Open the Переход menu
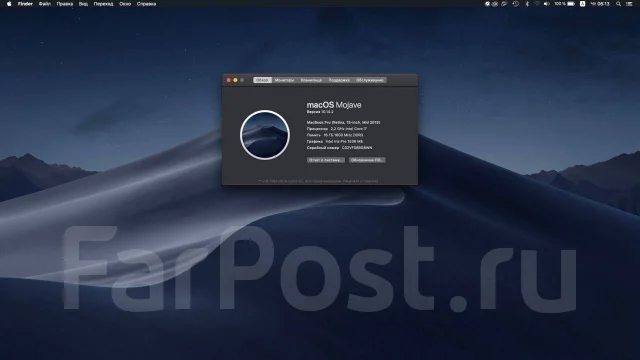 coord(104,4)
